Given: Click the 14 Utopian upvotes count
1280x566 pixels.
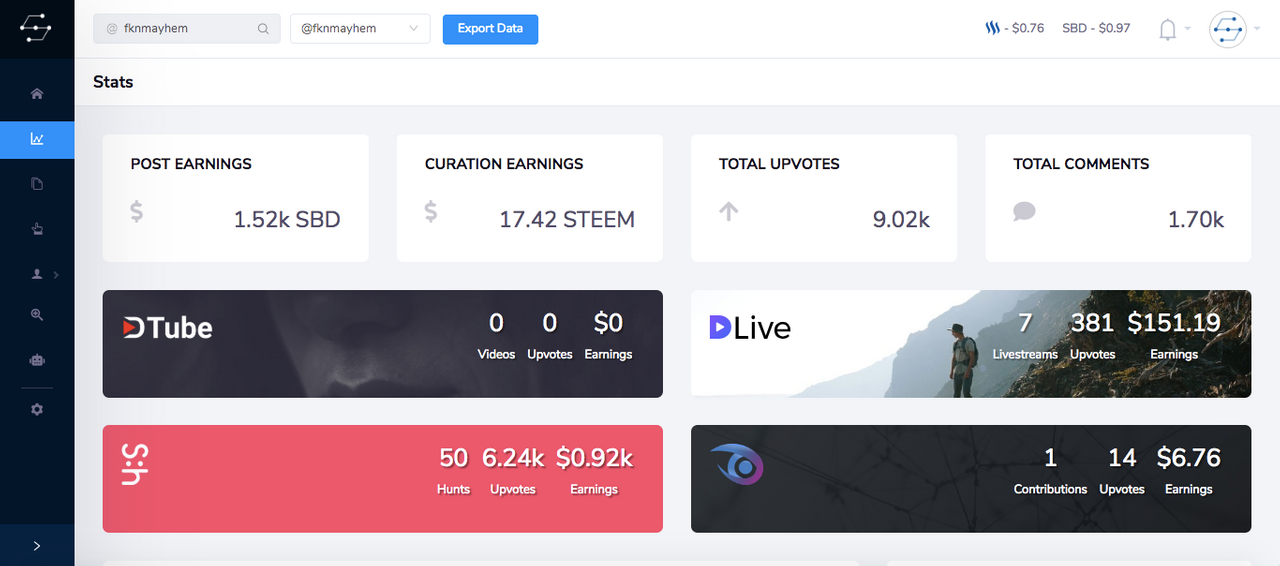Looking at the screenshot, I should (1122, 458).
